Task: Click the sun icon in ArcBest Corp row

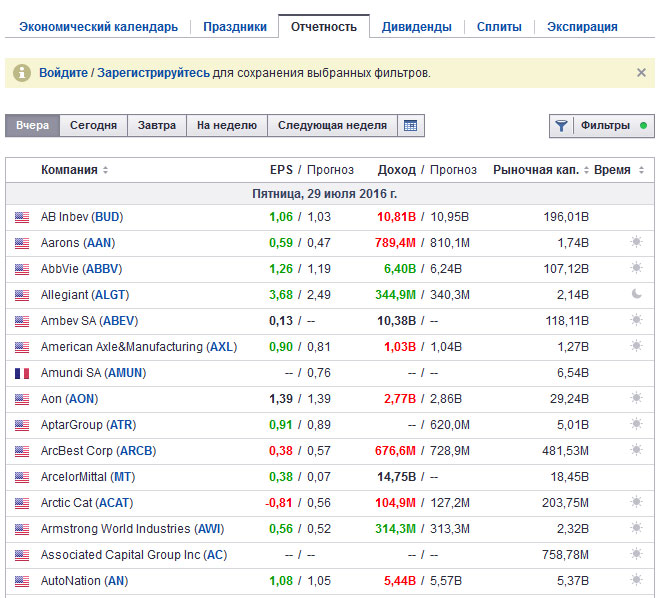Action: pos(636,450)
